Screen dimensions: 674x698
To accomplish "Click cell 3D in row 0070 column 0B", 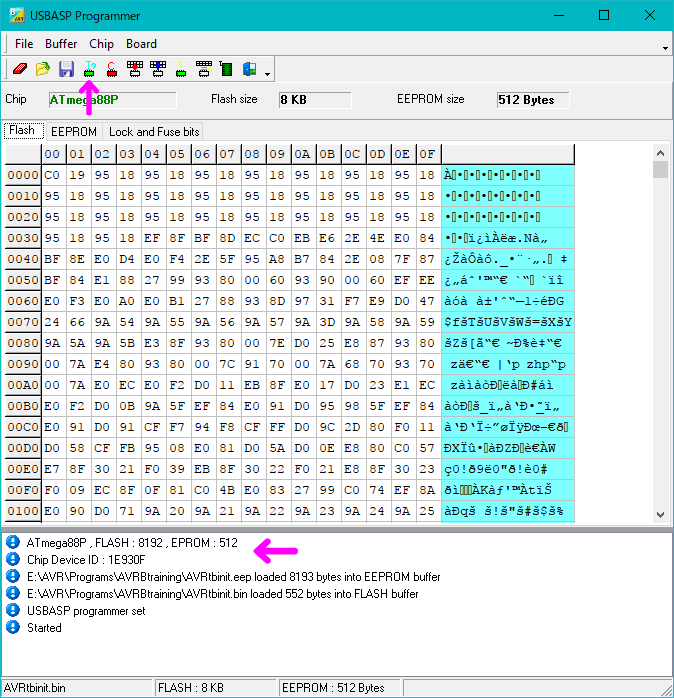I will (327, 322).
